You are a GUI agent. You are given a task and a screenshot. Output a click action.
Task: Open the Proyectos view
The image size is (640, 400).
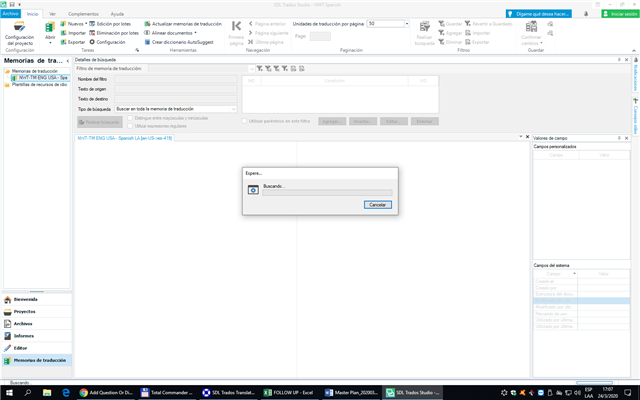tap(37, 312)
